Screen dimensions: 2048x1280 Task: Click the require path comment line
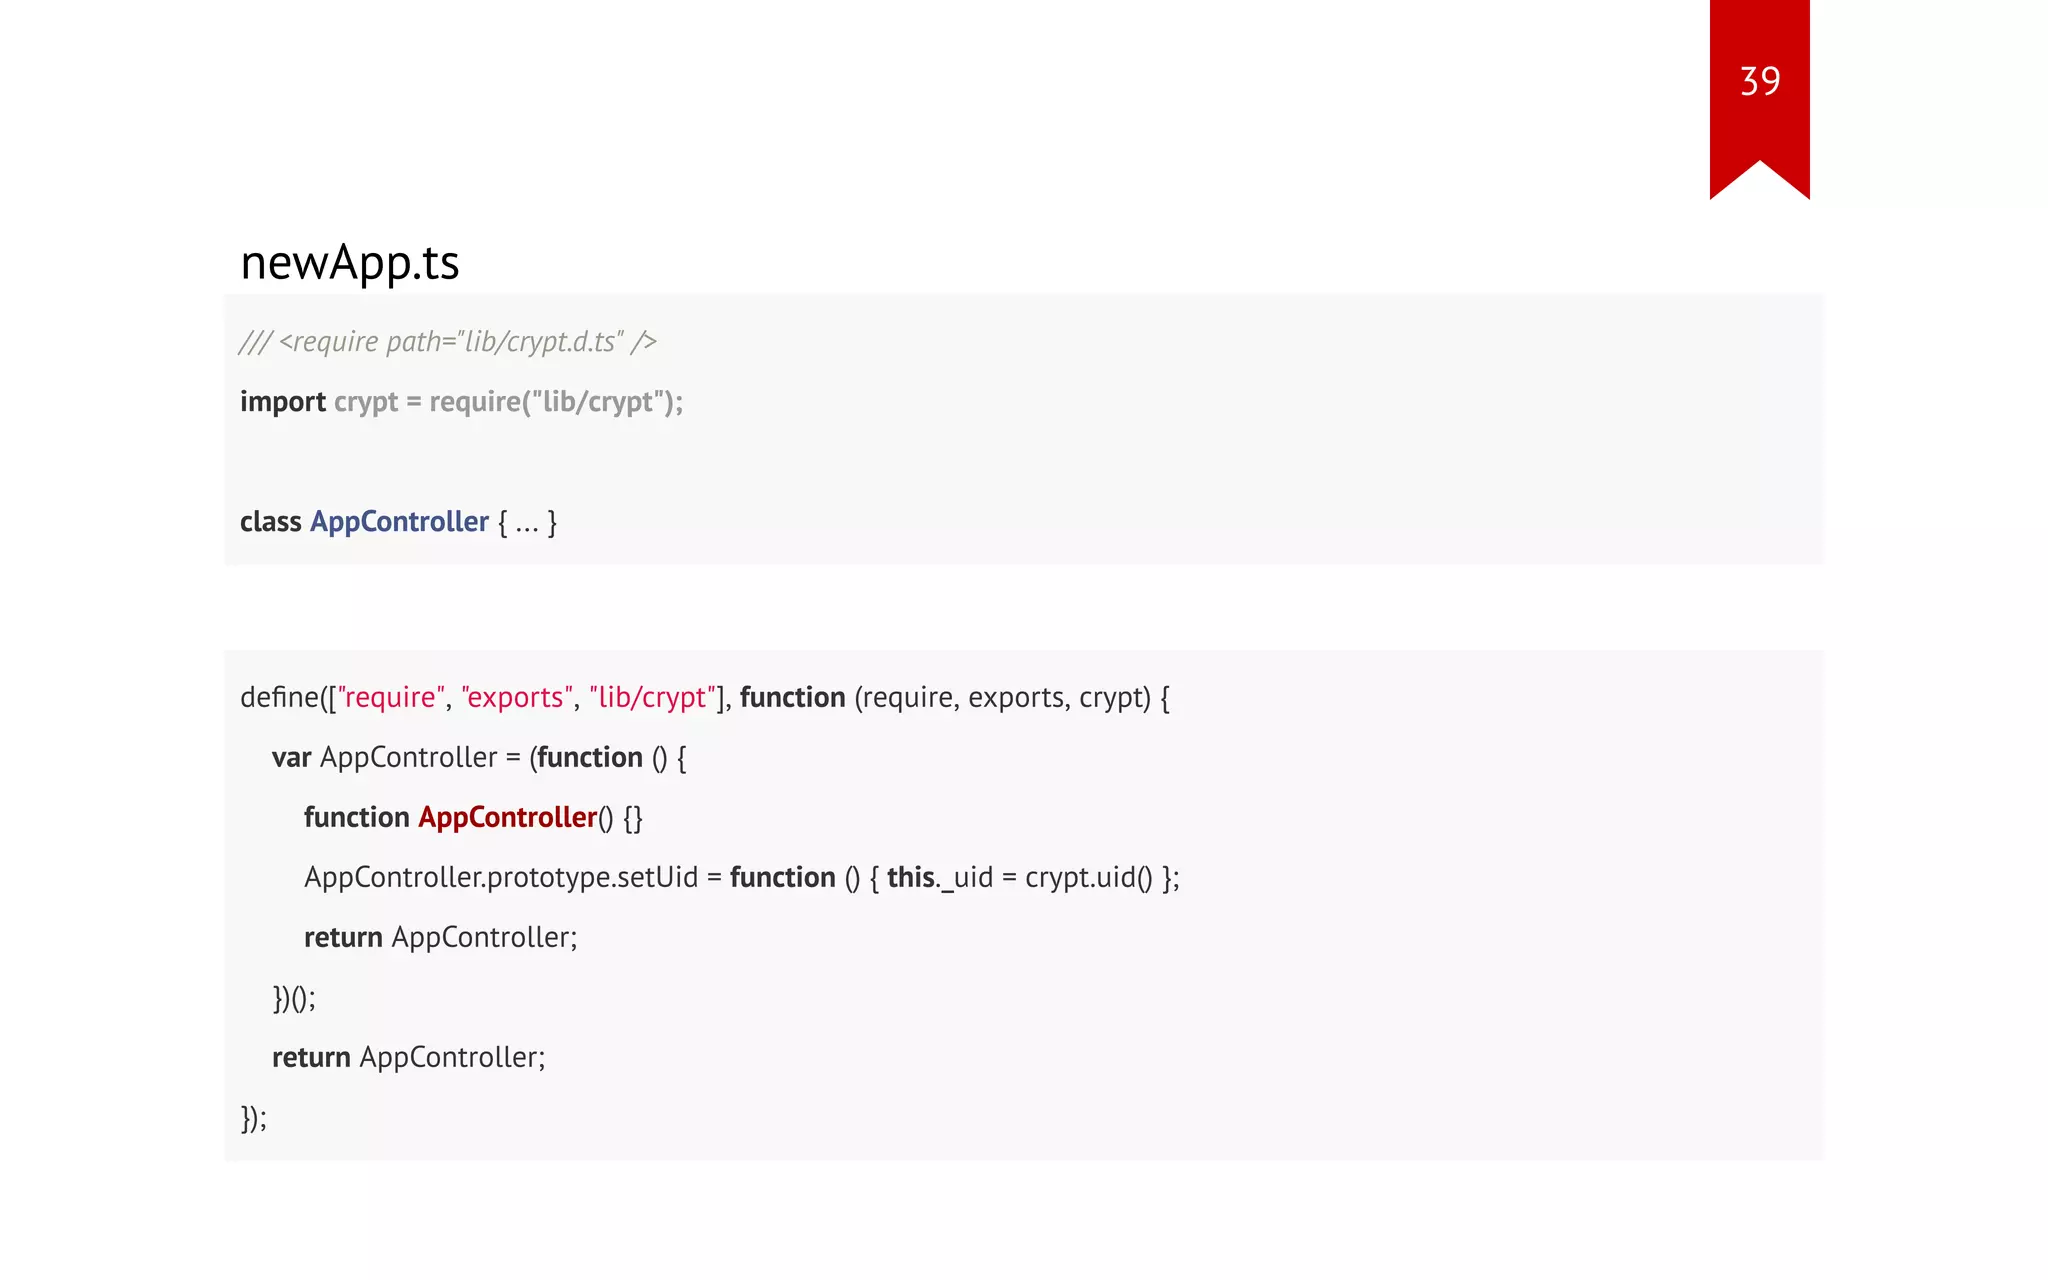pos(447,342)
